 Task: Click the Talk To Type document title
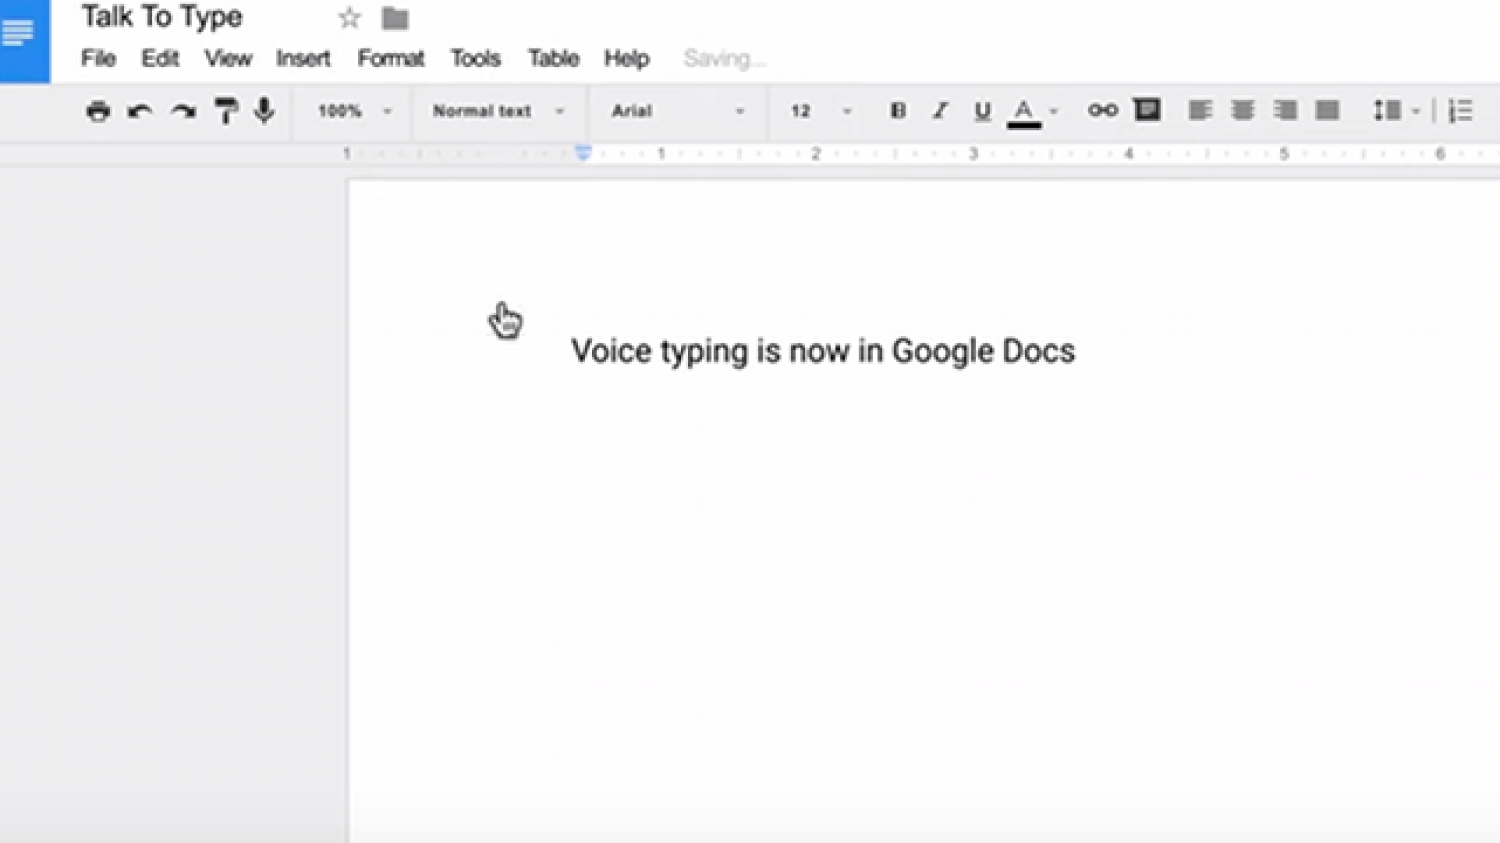[162, 17]
